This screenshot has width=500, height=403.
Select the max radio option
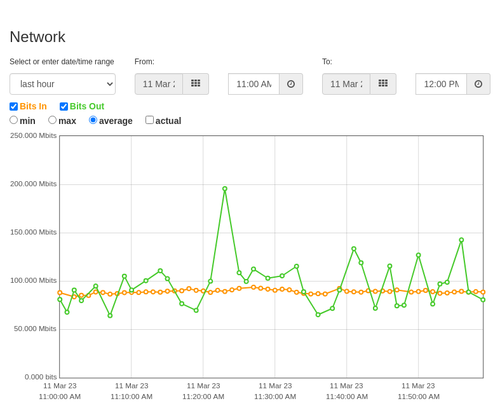[52, 120]
